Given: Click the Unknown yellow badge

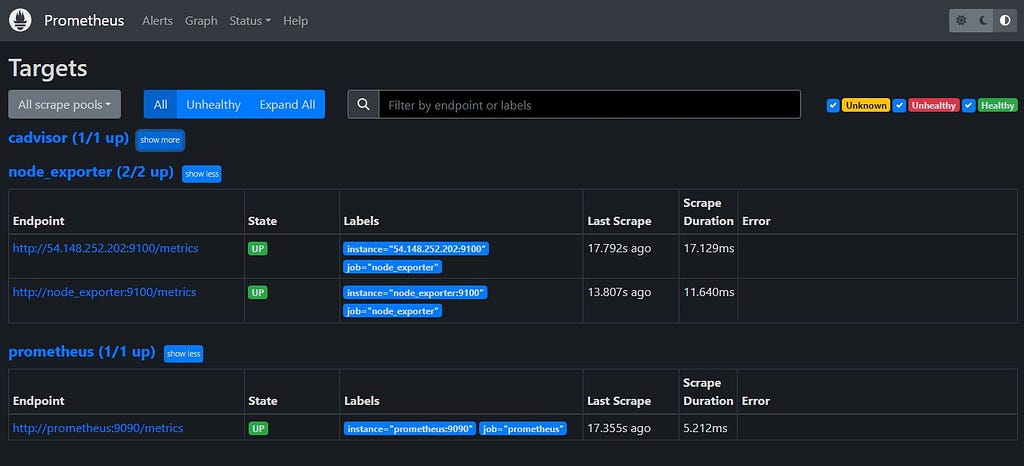Looking at the screenshot, I should [x=866, y=106].
